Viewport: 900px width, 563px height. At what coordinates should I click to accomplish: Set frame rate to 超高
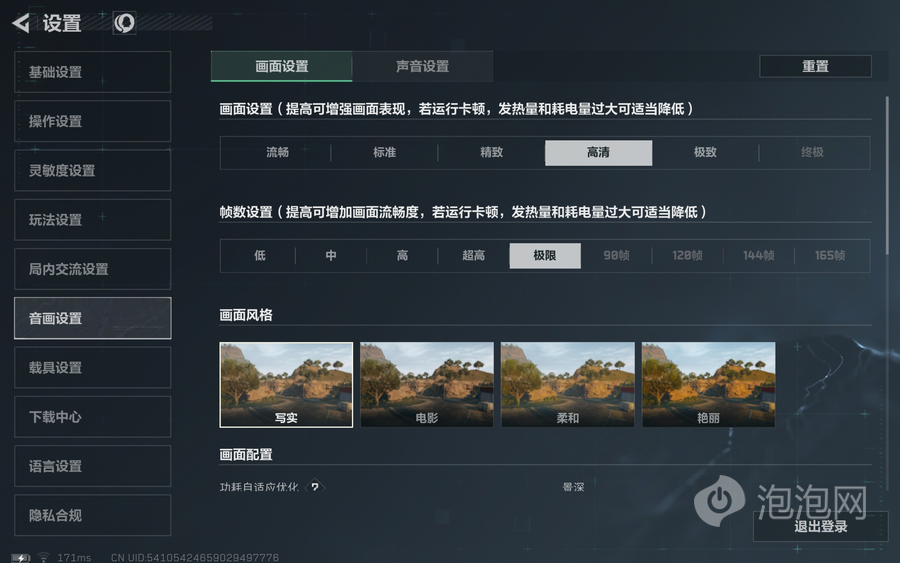tap(473, 256)
